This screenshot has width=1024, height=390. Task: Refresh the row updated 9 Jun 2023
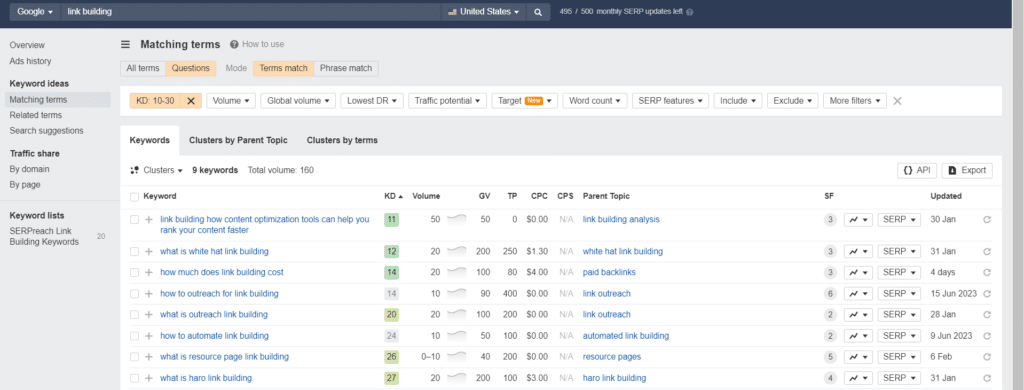click(987, 336)
